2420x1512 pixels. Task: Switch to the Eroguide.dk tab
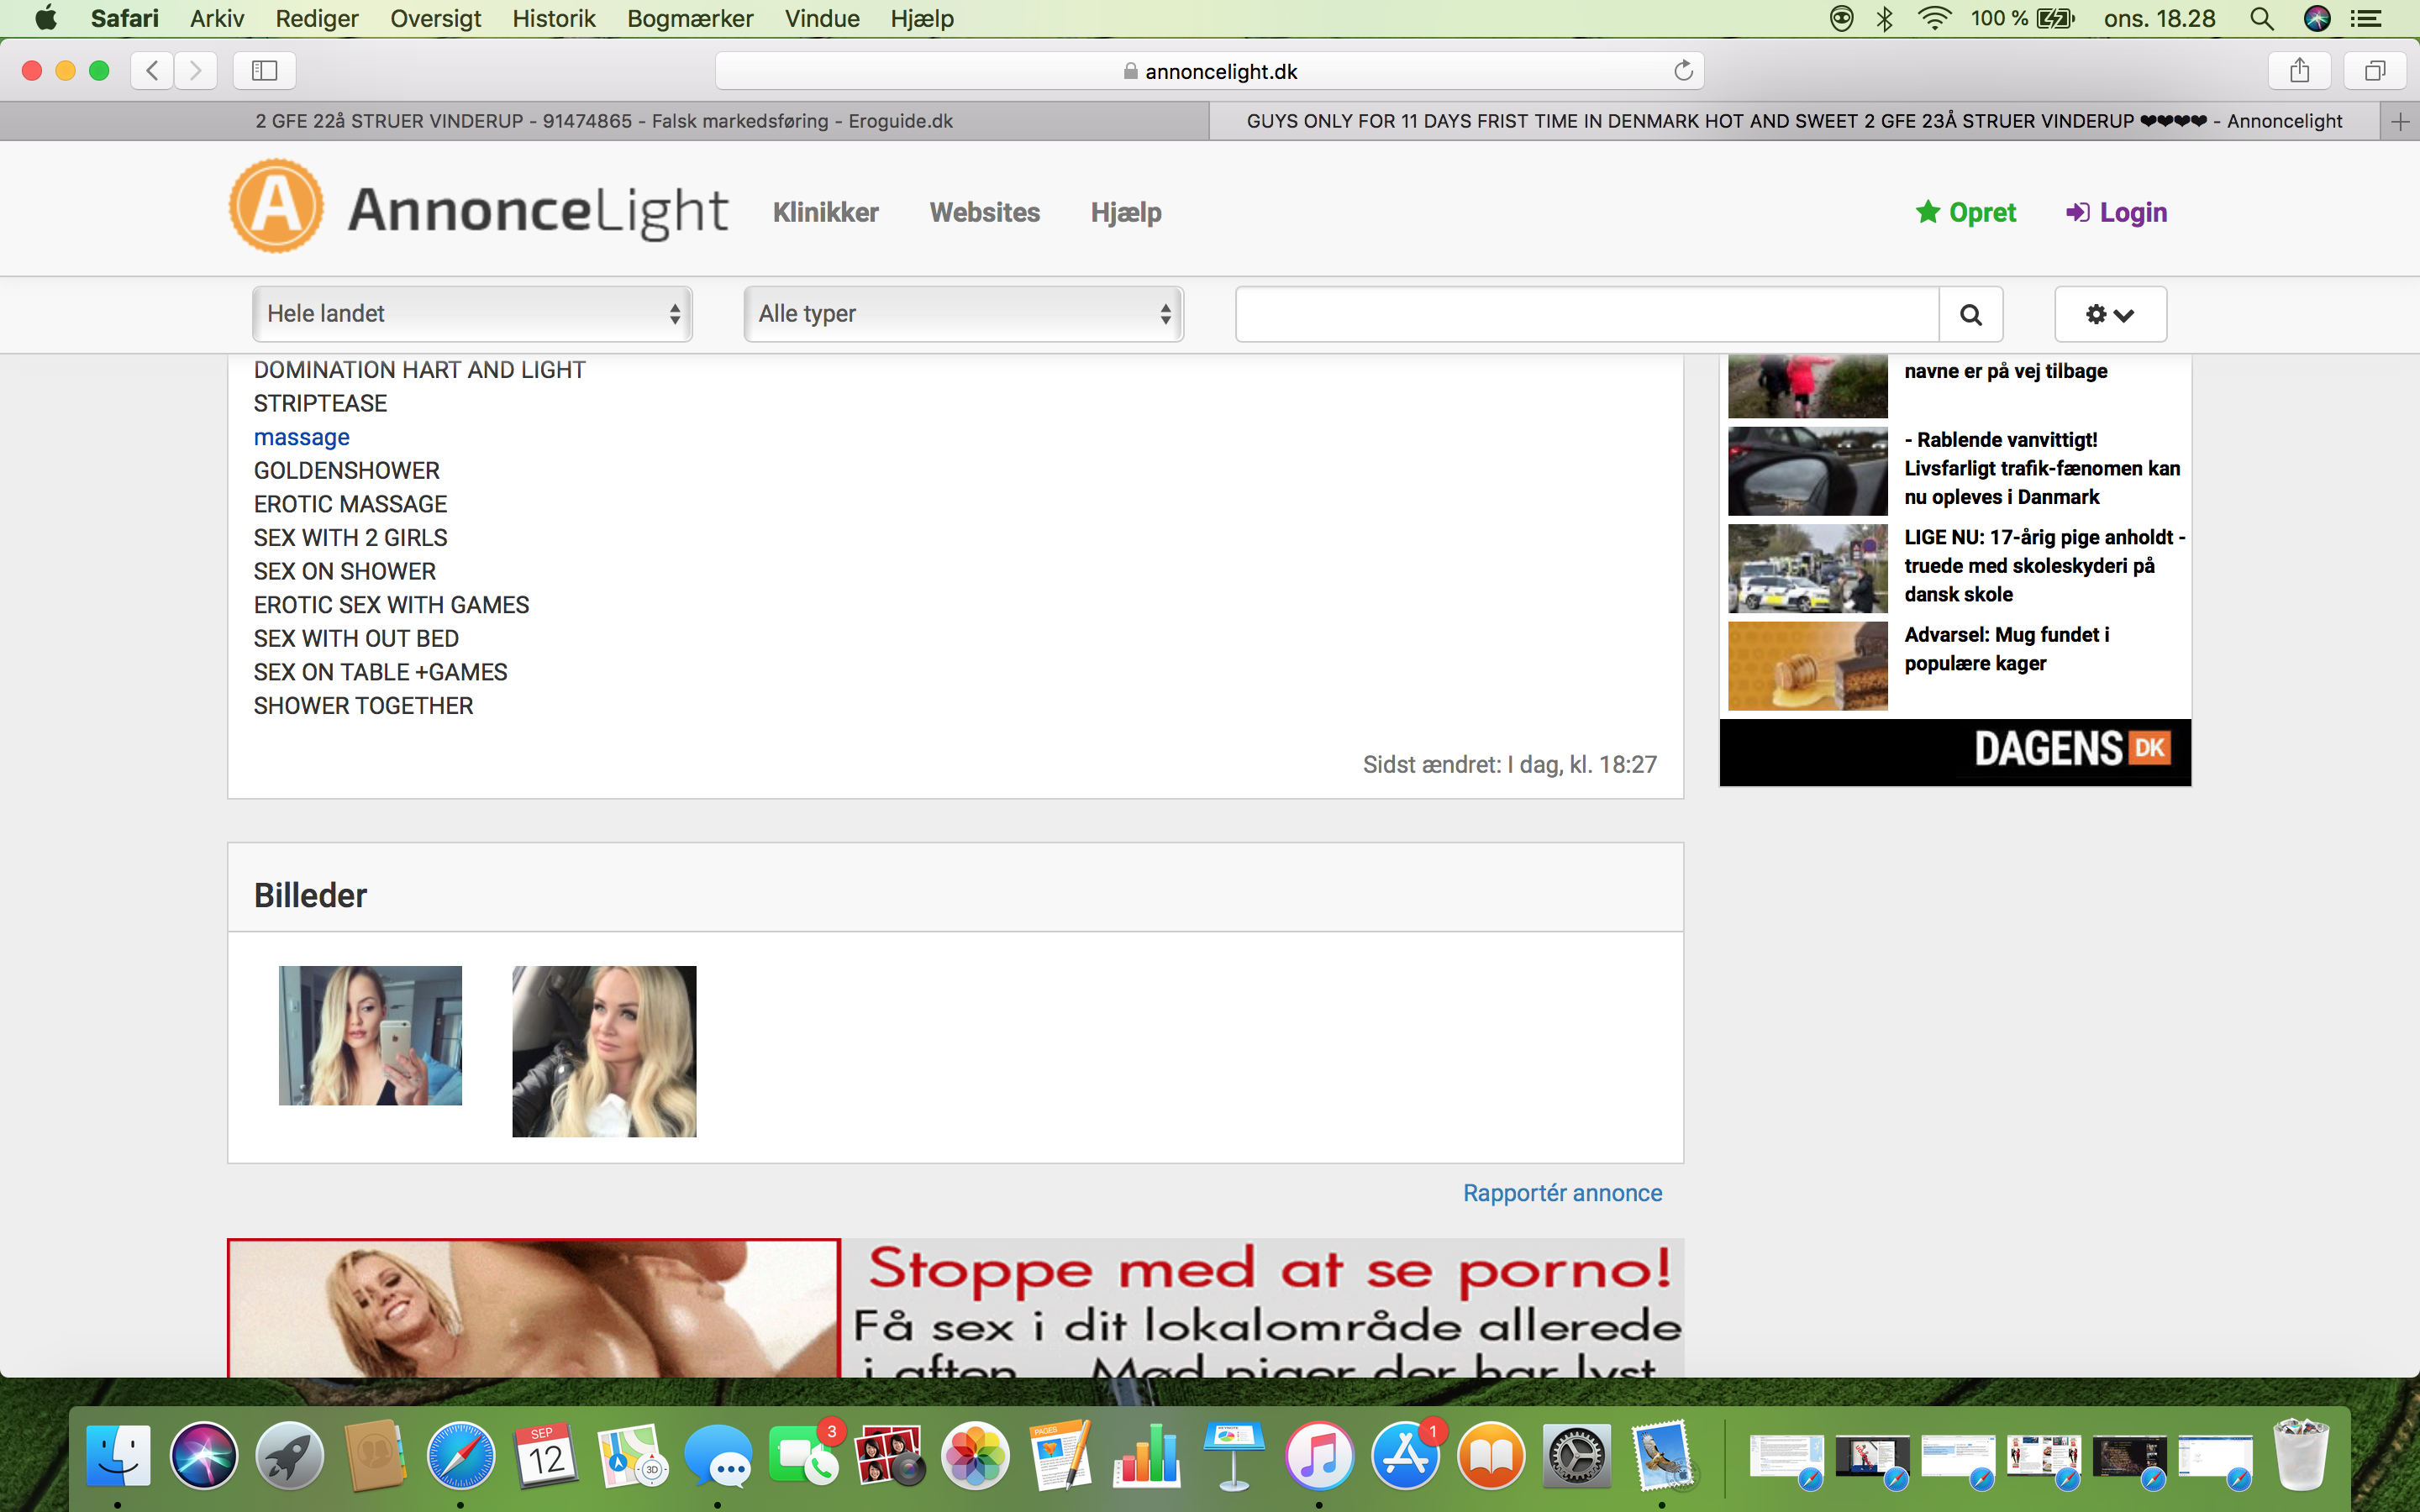coord(604,121)
